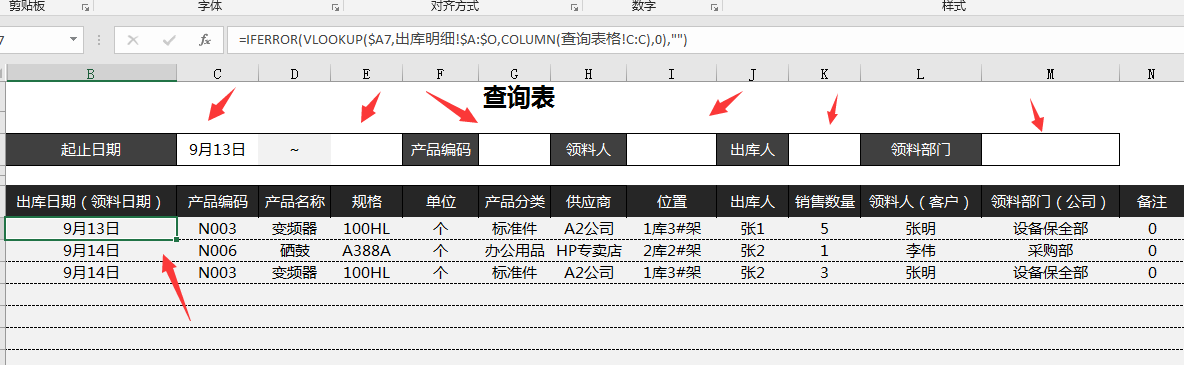Open number group dialog launcher
Screen dimensions: 1184x365
tap(714, 7)
